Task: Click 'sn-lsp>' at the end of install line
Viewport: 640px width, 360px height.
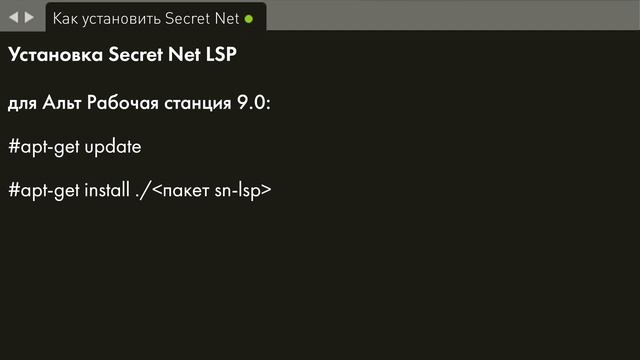Action: pos(243,191)
